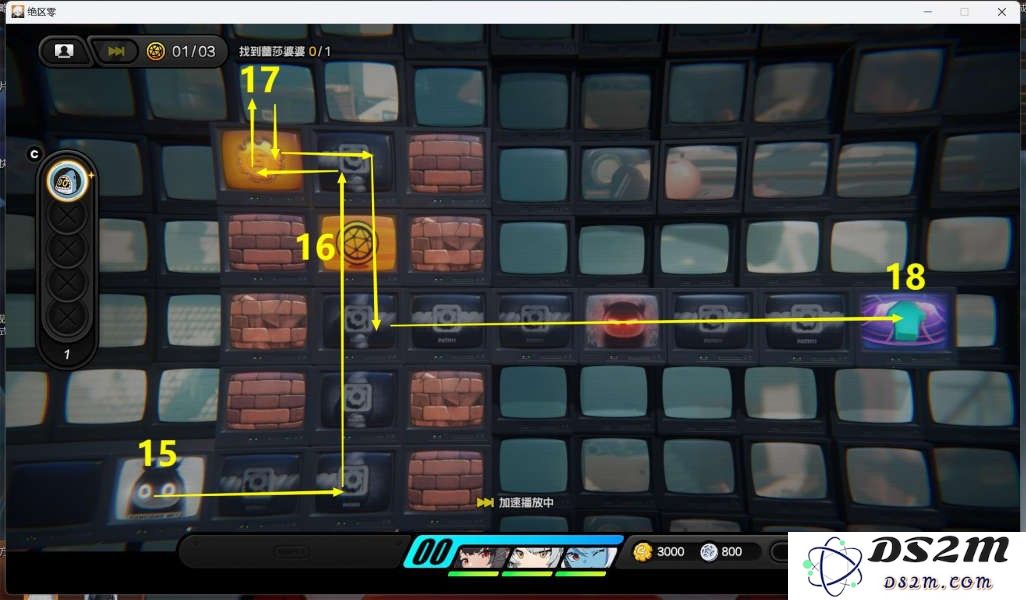The height and width of the screenshot is (600, 1026).
Task: Click the 加速播放中 speed-up indicator
Action: (516, 503)
